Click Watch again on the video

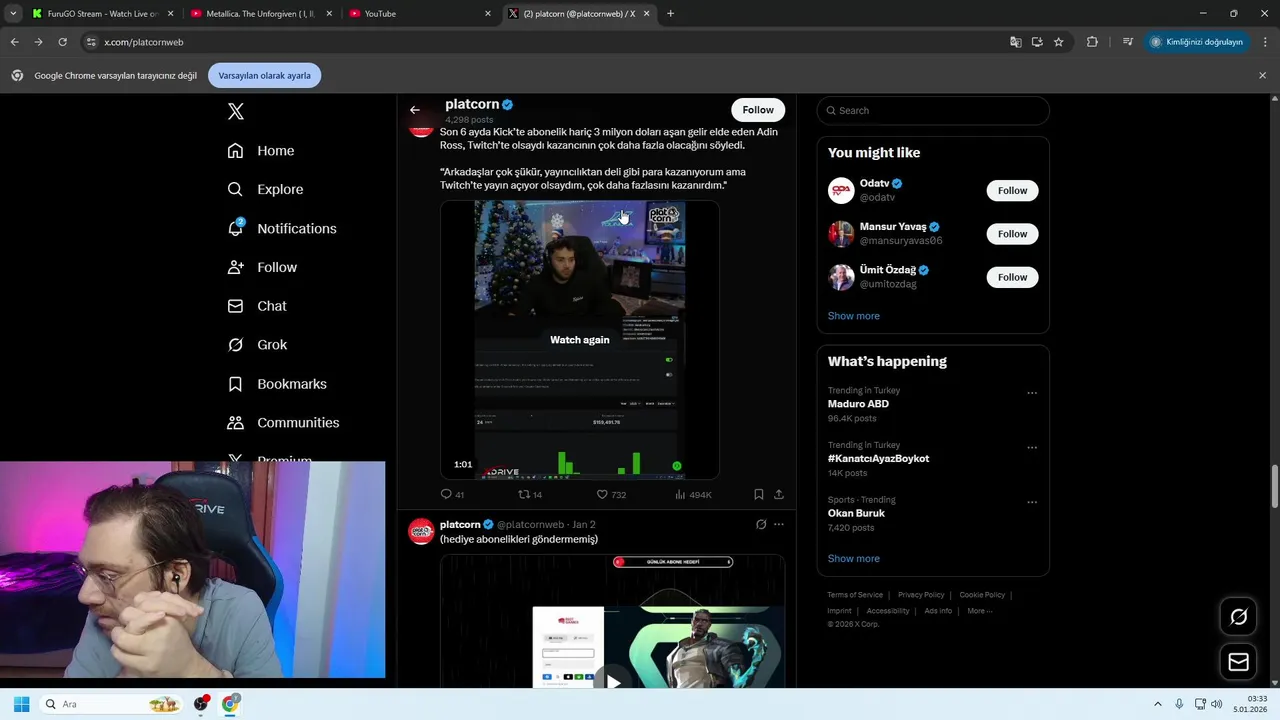579,340
